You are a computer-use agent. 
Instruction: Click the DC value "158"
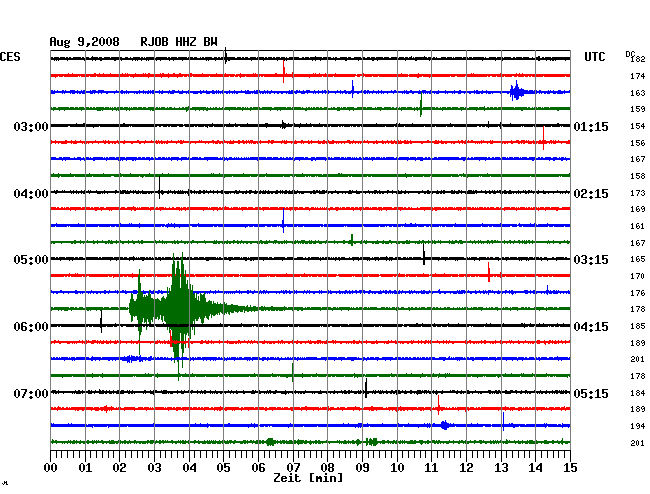point(638,176)
